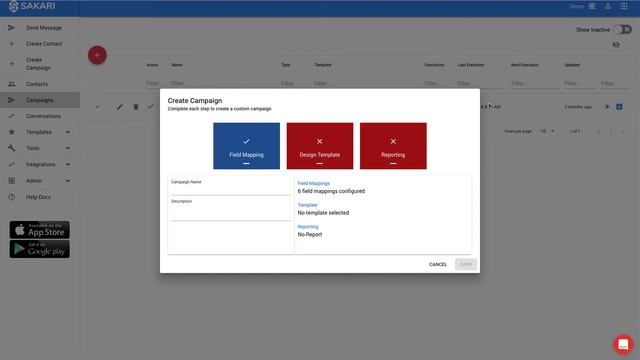Click the Campaigns arrow icon in sidebar
640x360 pixels.
coord(11,100)
